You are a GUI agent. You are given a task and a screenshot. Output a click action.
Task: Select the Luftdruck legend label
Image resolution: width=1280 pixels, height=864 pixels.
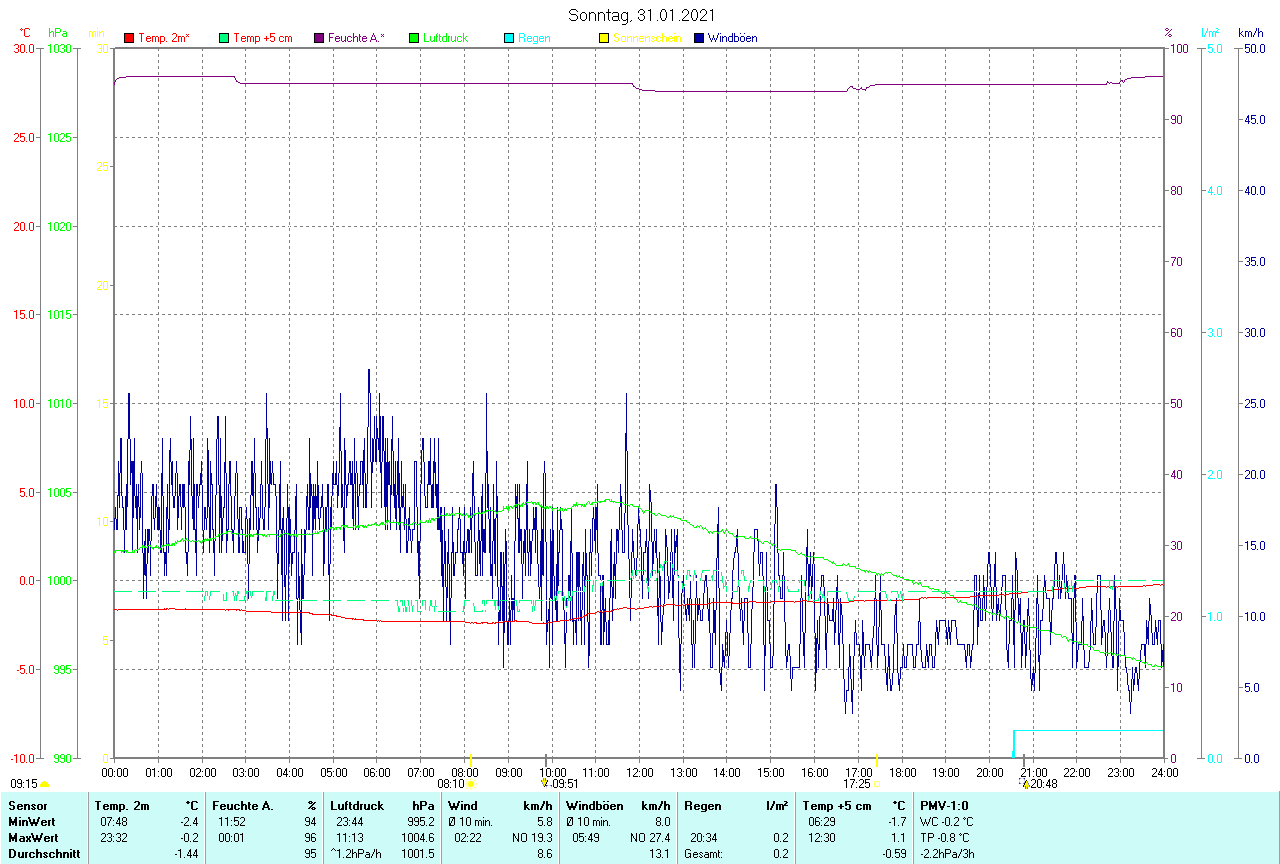446,39
